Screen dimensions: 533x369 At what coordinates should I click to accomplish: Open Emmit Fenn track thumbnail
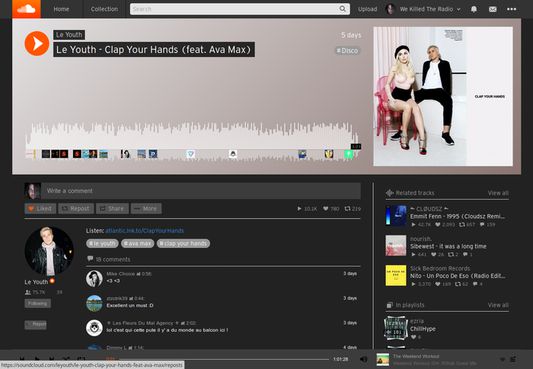[x=396, y=215]
